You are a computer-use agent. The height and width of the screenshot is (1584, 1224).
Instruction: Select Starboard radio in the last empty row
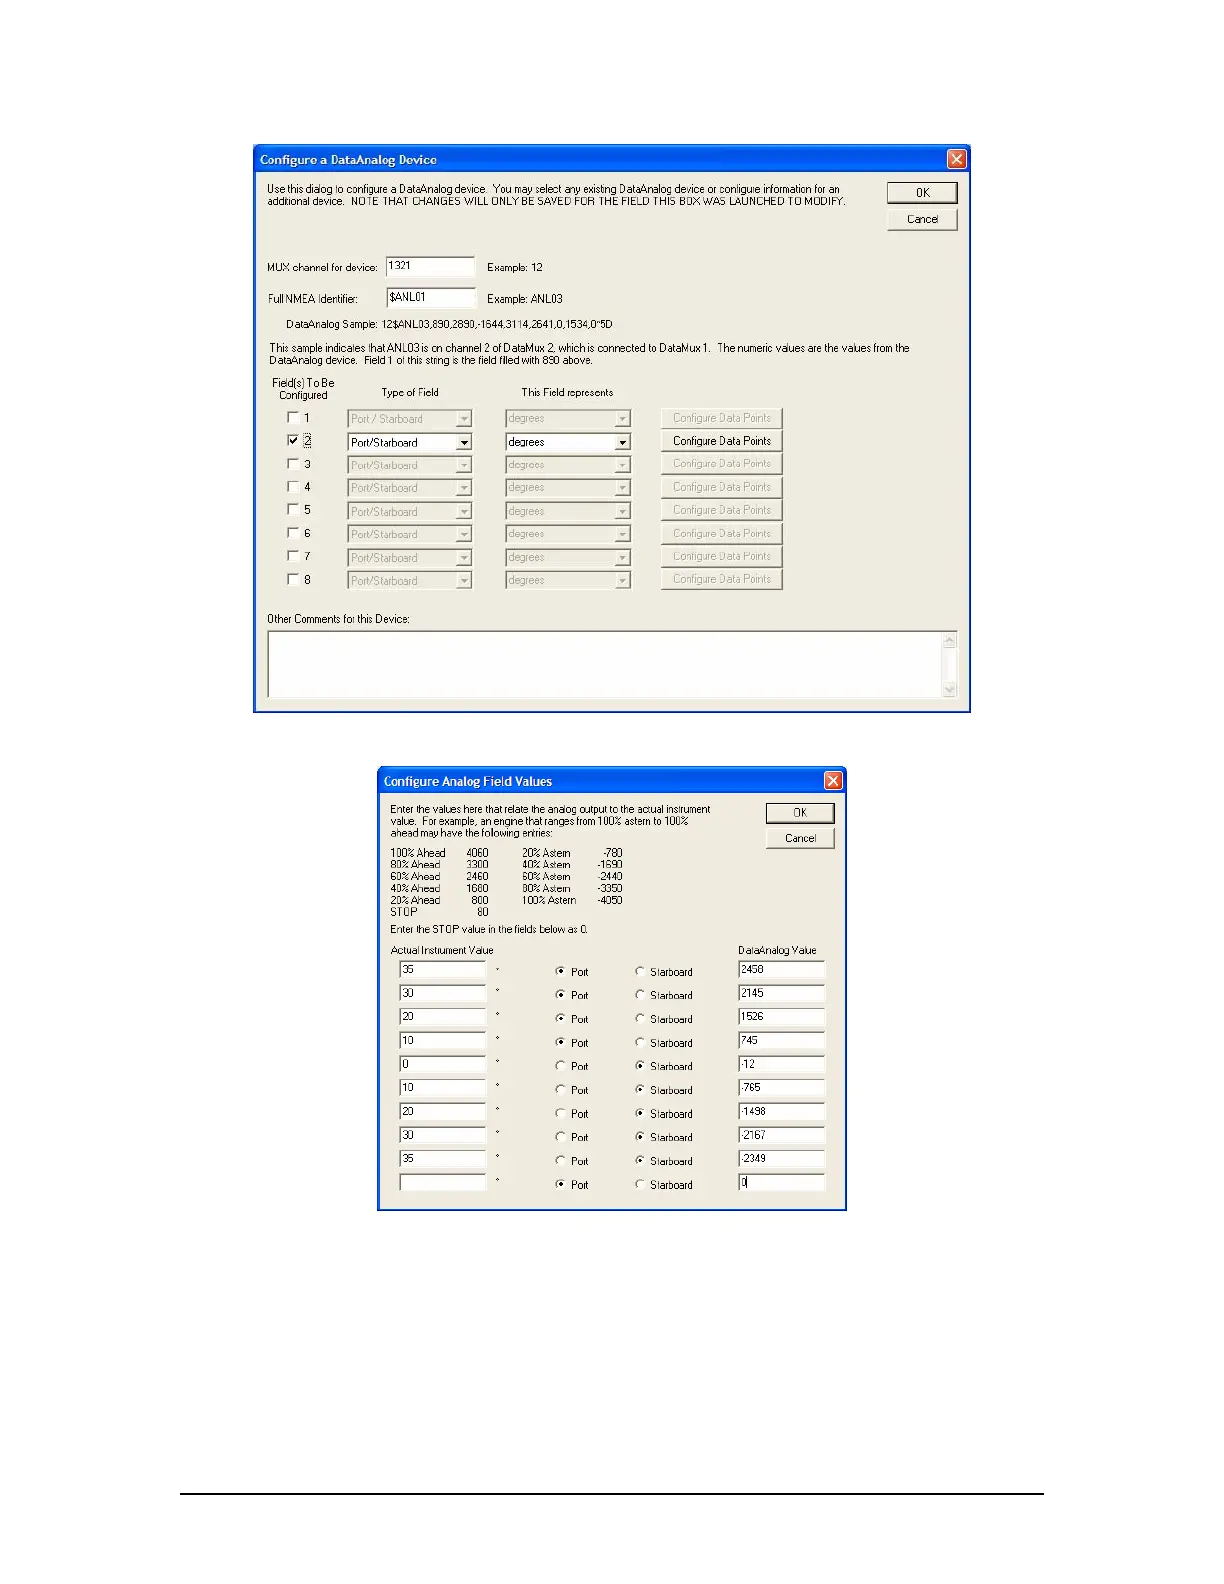click(640, 1184)
